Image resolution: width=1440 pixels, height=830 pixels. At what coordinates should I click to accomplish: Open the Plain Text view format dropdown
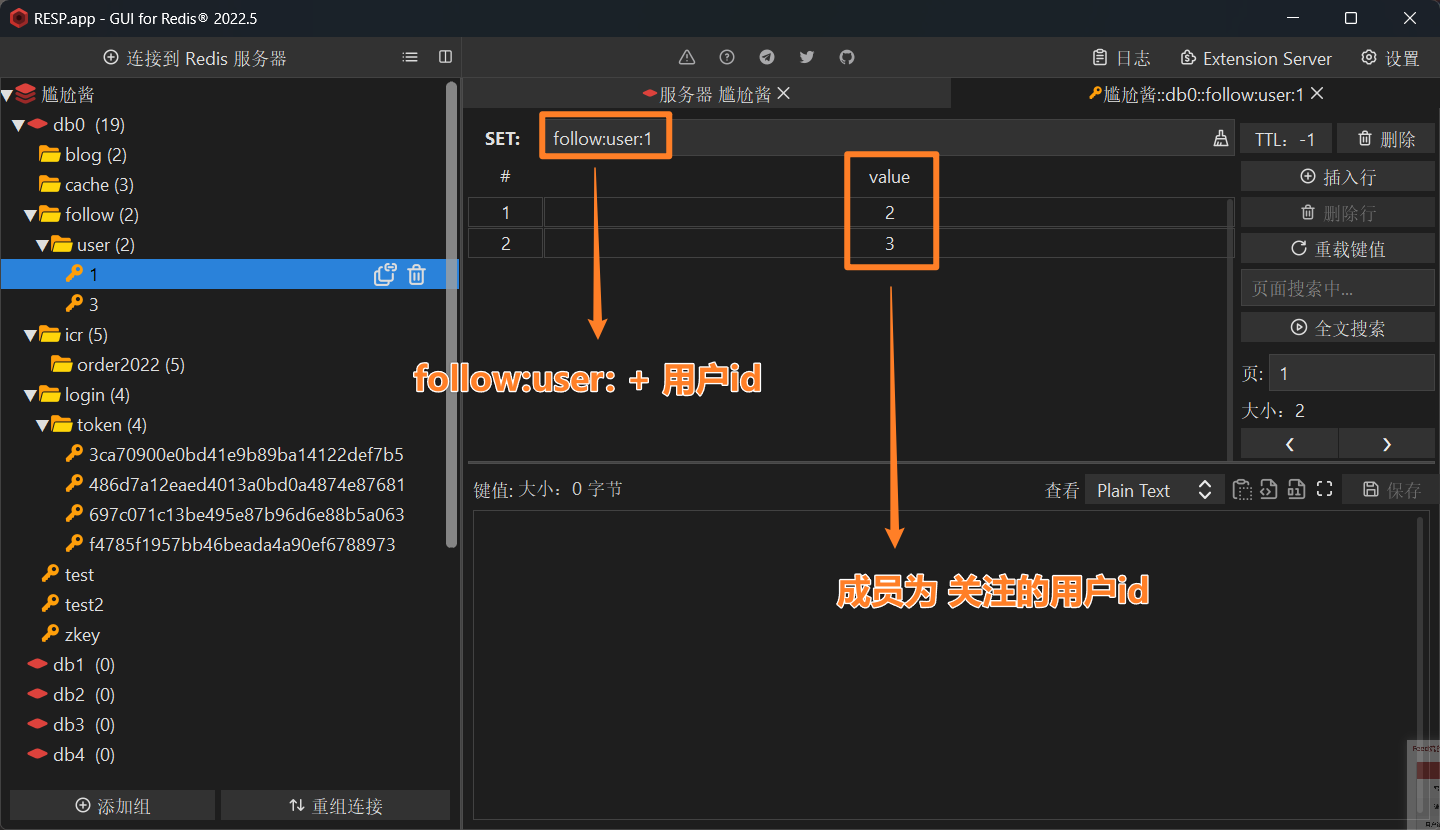1154,490
